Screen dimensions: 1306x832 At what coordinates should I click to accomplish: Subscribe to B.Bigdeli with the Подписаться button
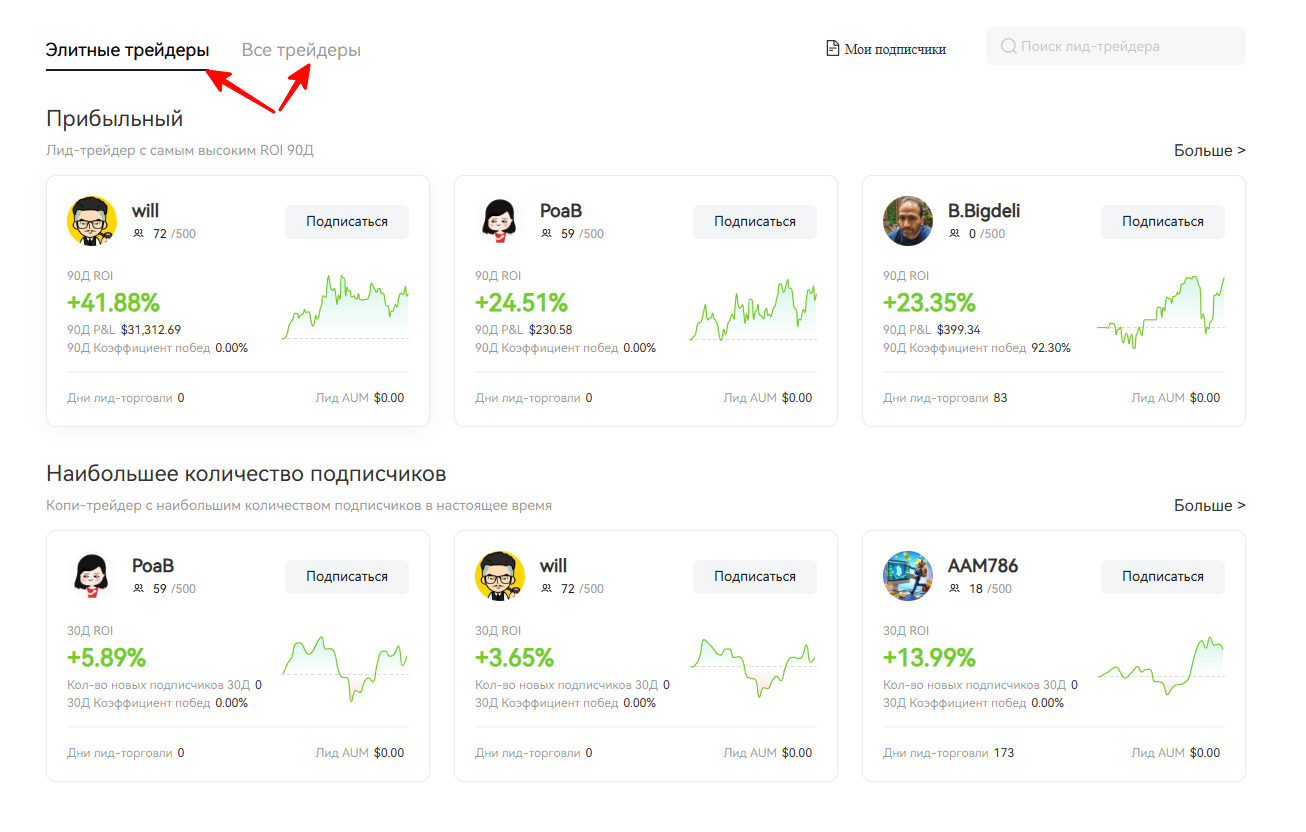pos(1162,221)
